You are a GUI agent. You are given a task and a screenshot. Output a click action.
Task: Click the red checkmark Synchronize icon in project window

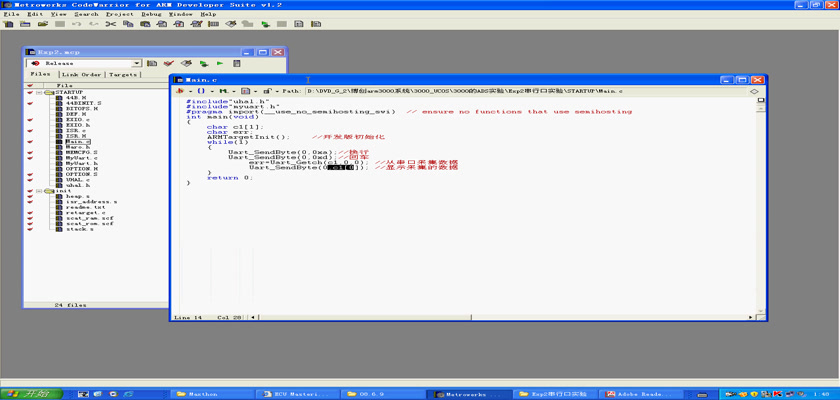169,63
